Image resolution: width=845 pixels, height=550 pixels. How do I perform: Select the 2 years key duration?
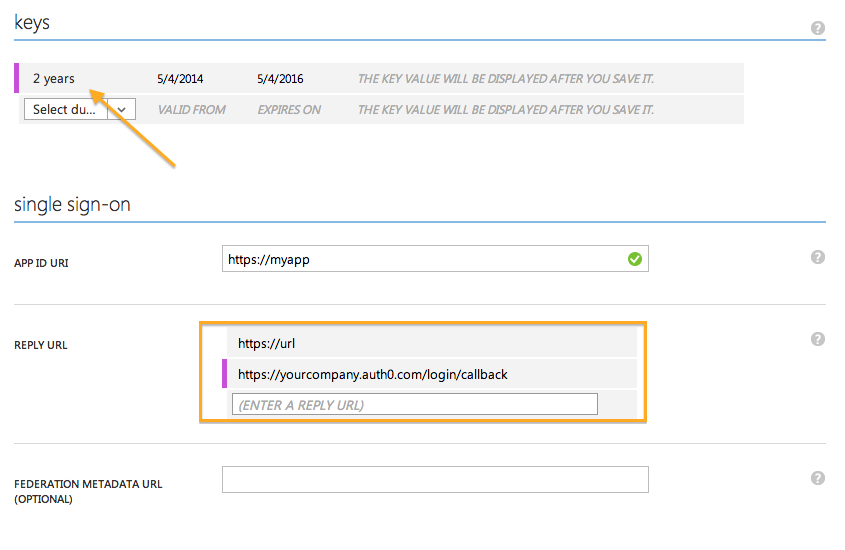[x=54, y=79]
